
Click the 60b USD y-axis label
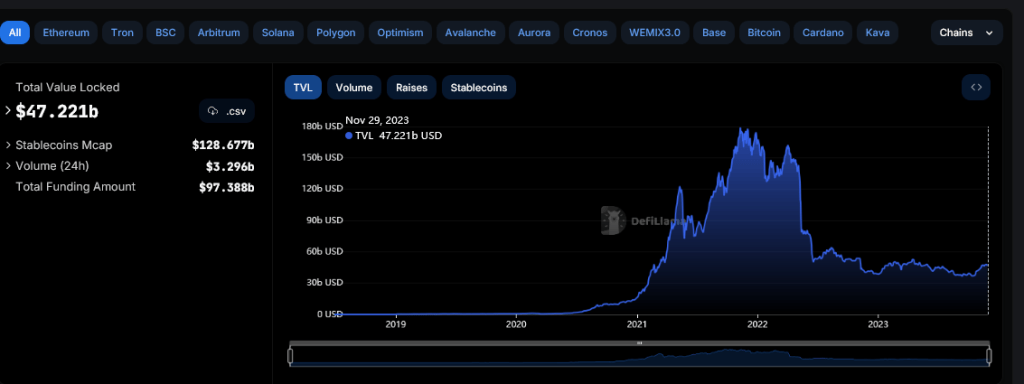324,251
